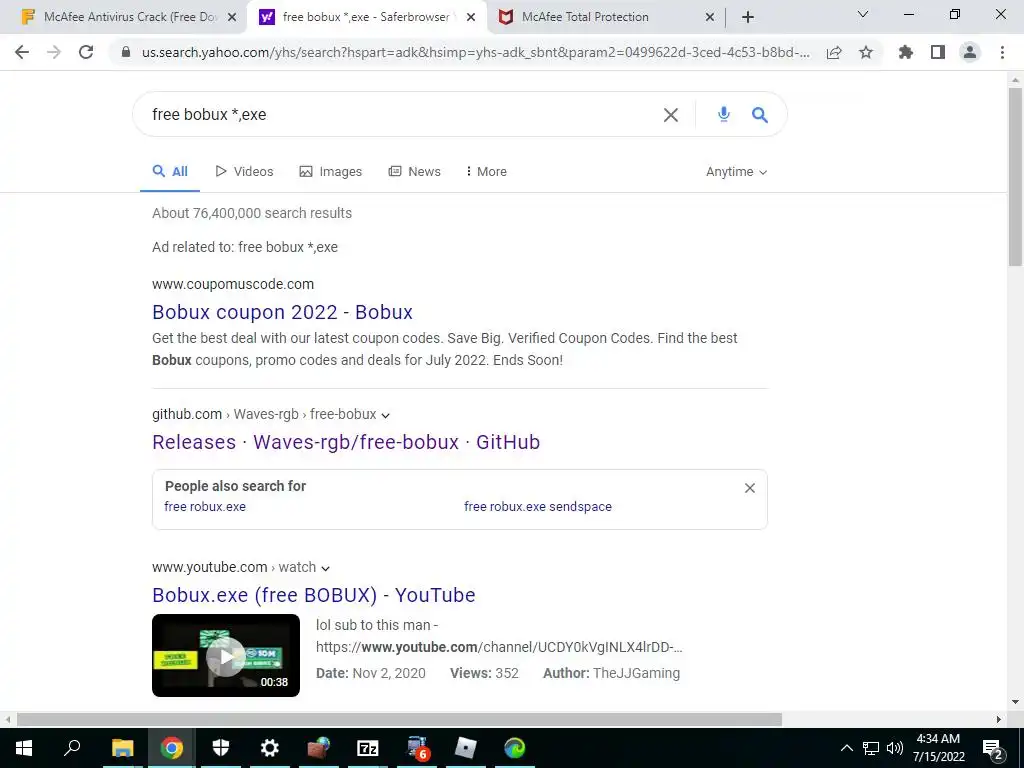Screen dimensions: 1024x768
Task: Share this page icon in address bar
Action: click(x=834, y=52)
